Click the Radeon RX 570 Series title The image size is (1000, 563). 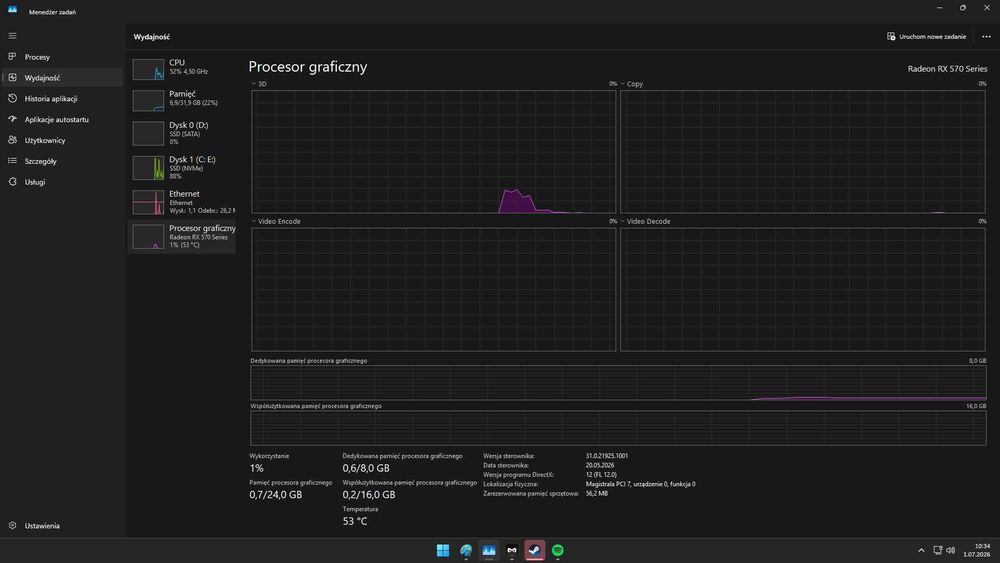click(947, 69)
